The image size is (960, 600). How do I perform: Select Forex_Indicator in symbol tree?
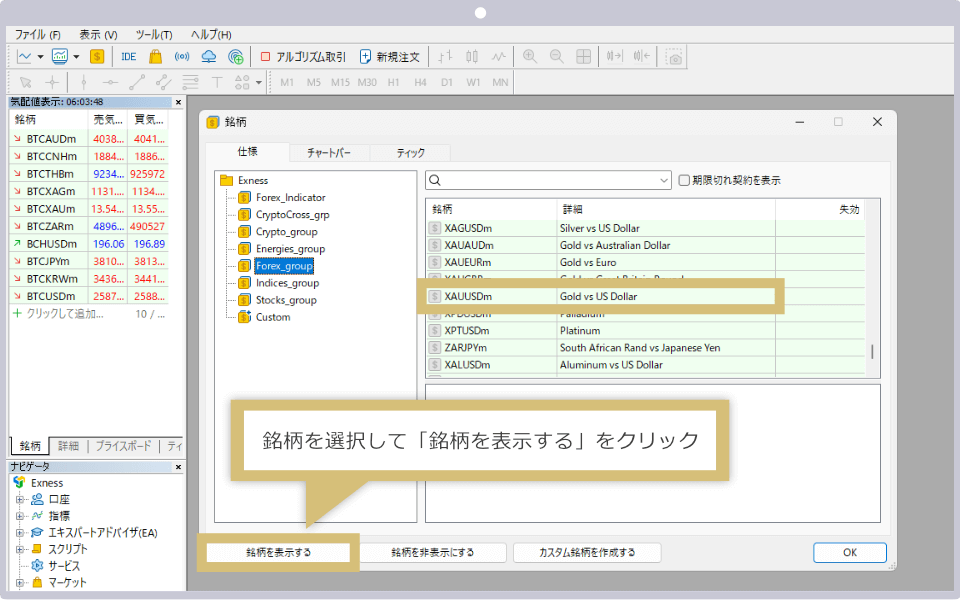[290, 197]
